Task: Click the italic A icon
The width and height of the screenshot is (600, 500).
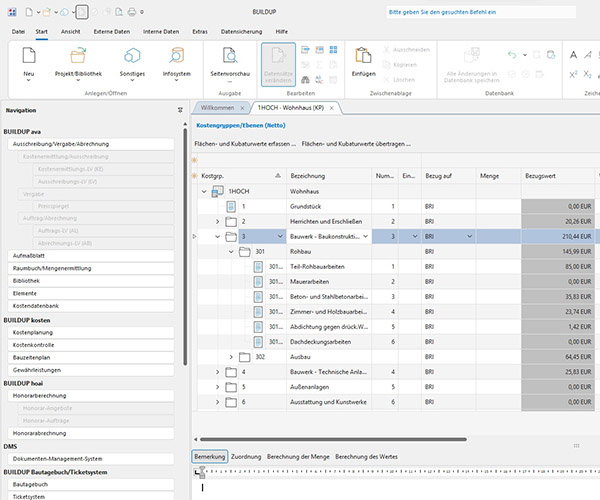Action: point(588,55)
